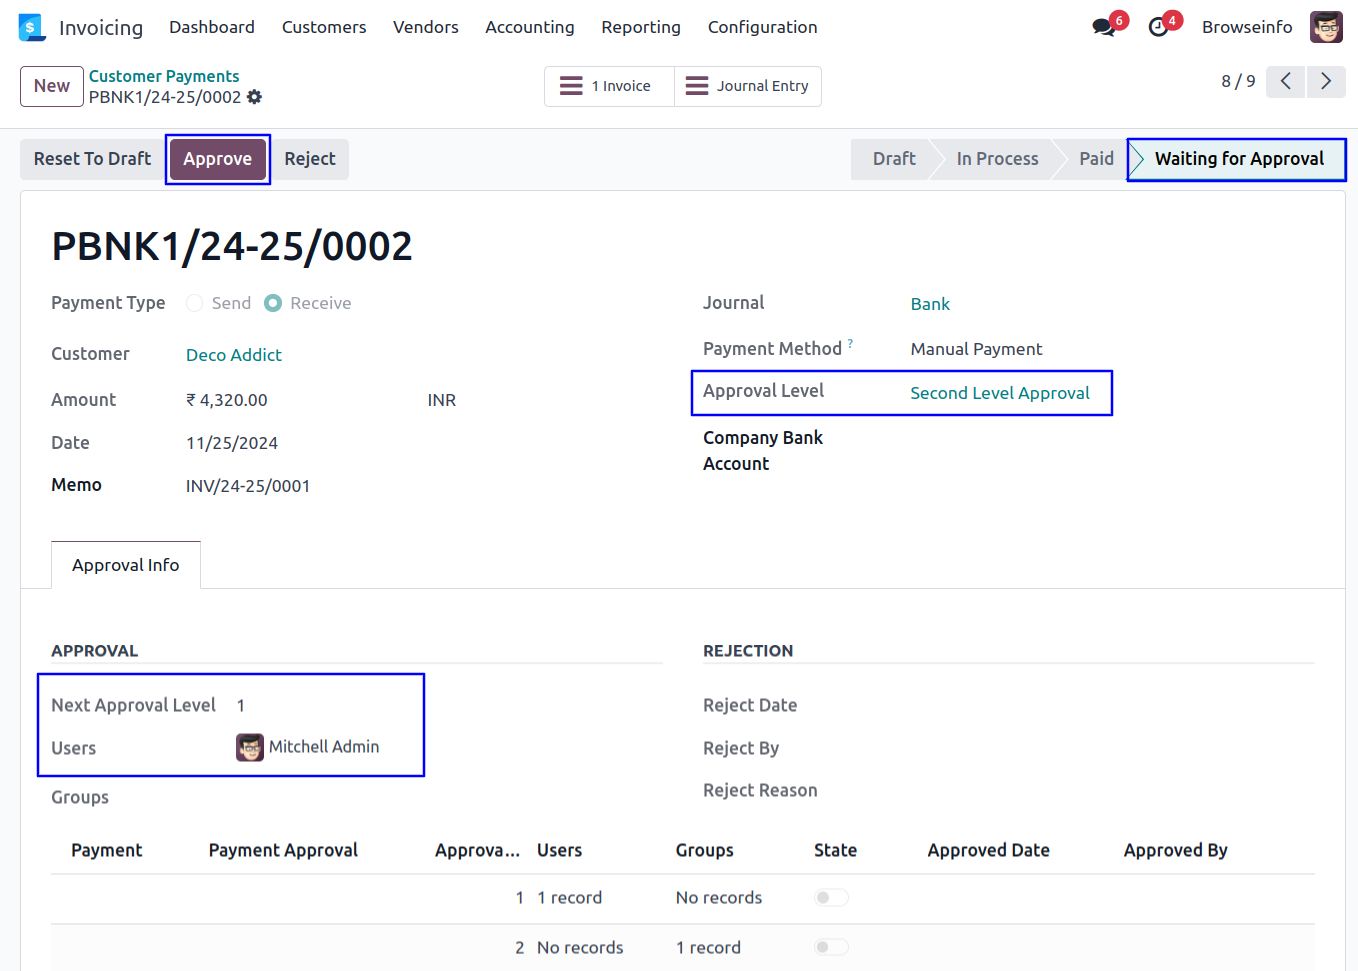Click the user avatar in top bar
This screenshot has width=1358, height=971.
coord(1326,27)
